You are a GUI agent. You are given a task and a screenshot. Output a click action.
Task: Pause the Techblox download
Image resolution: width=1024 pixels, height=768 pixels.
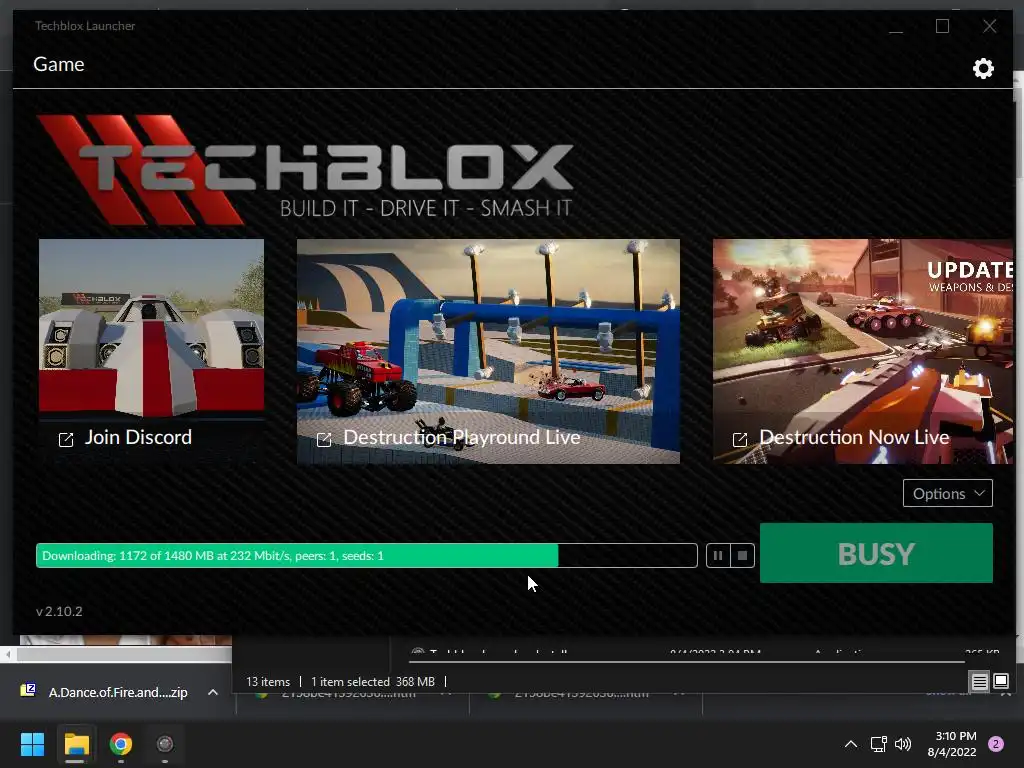pos(718,556)
